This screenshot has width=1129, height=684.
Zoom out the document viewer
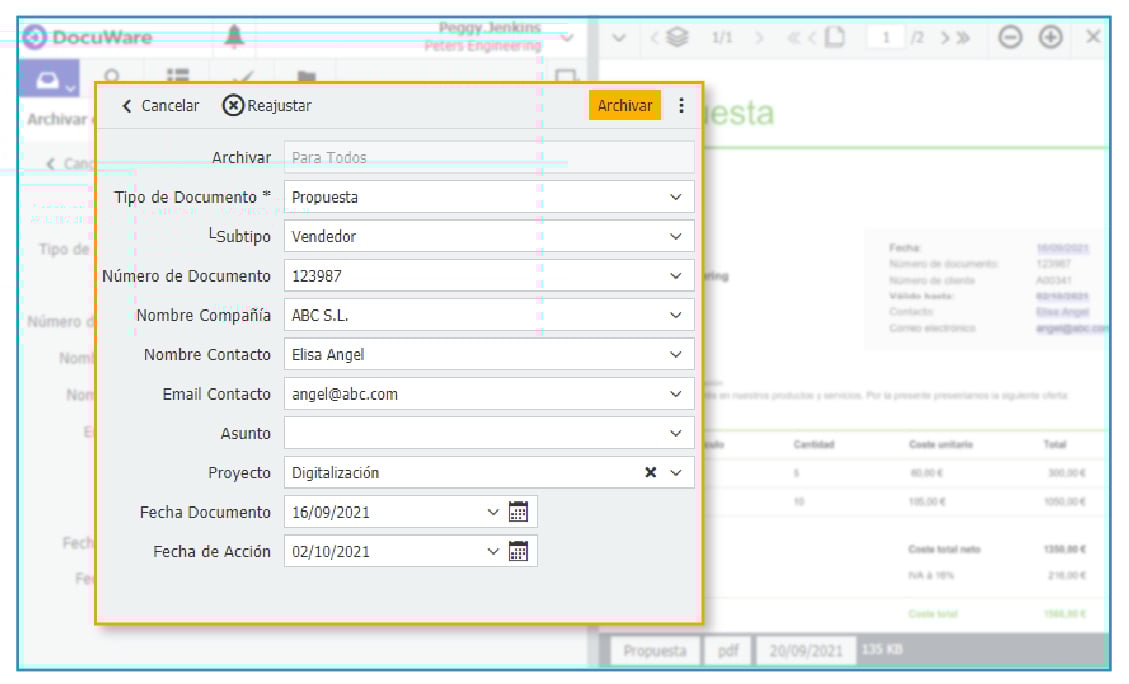pos(1011,37)
